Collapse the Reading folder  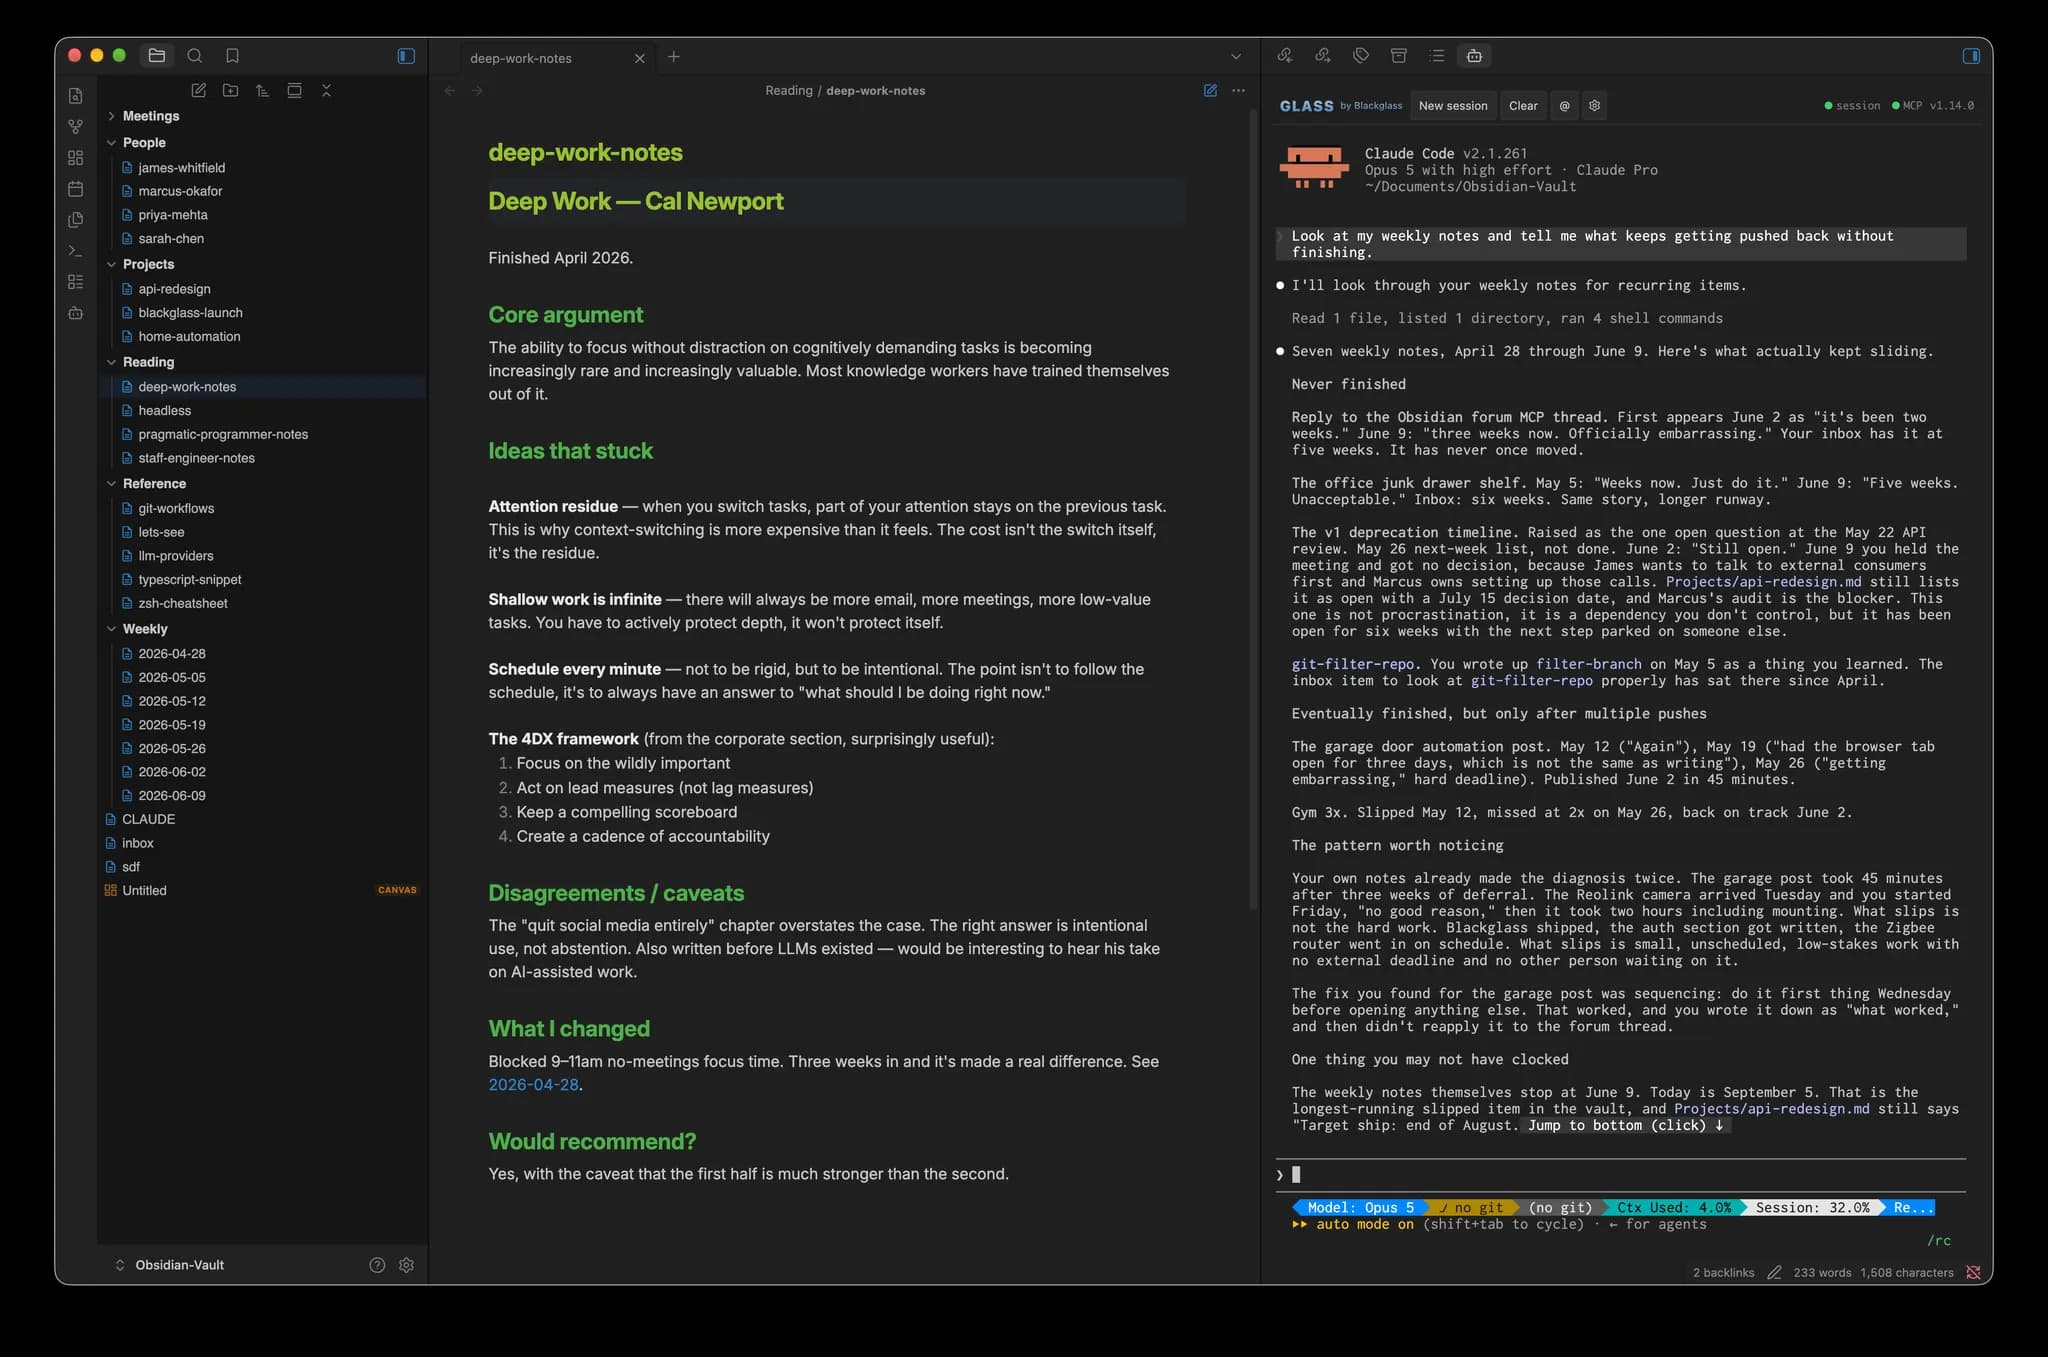[x=148, y=362]
